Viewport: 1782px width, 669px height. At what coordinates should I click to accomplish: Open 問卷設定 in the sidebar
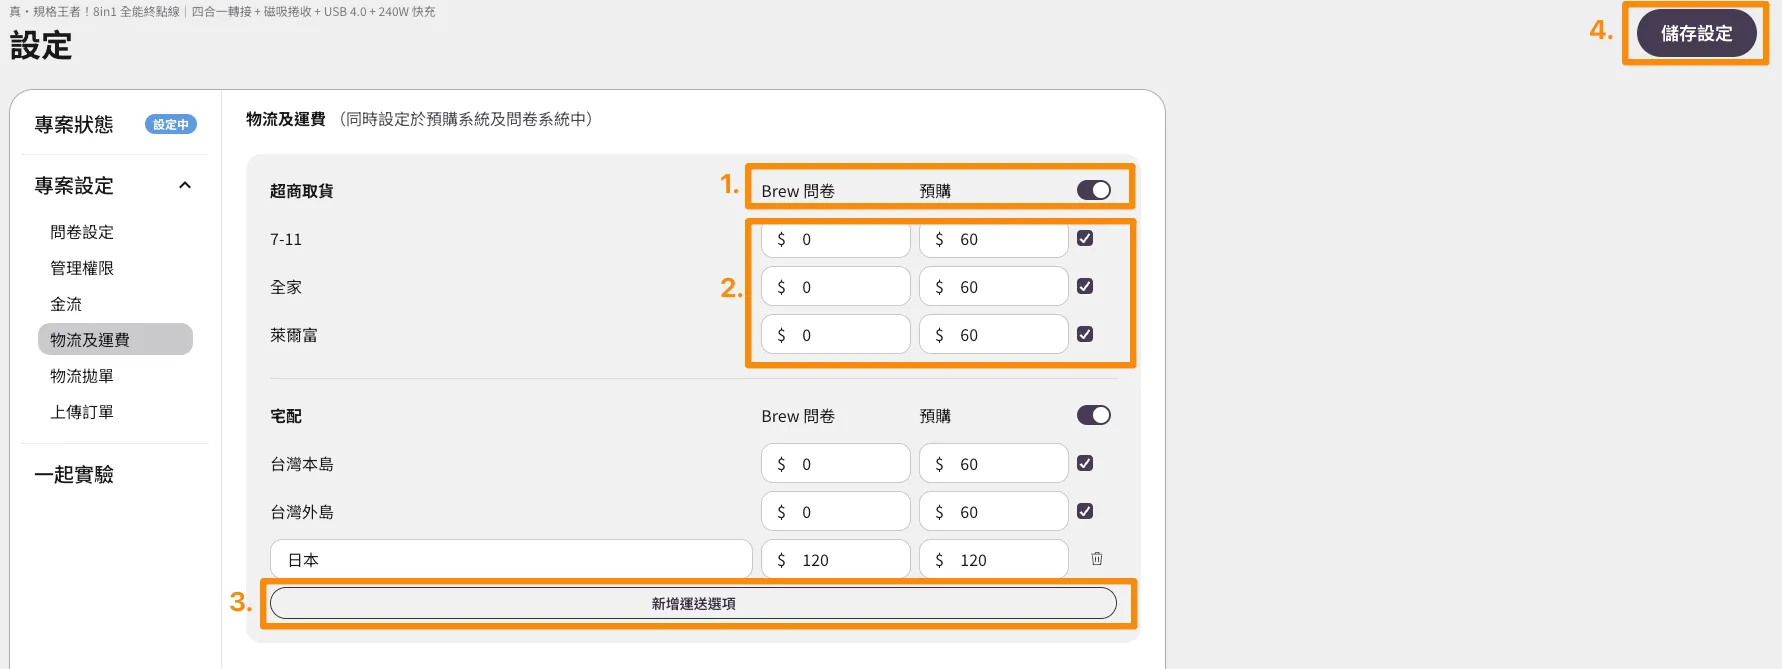82,232
